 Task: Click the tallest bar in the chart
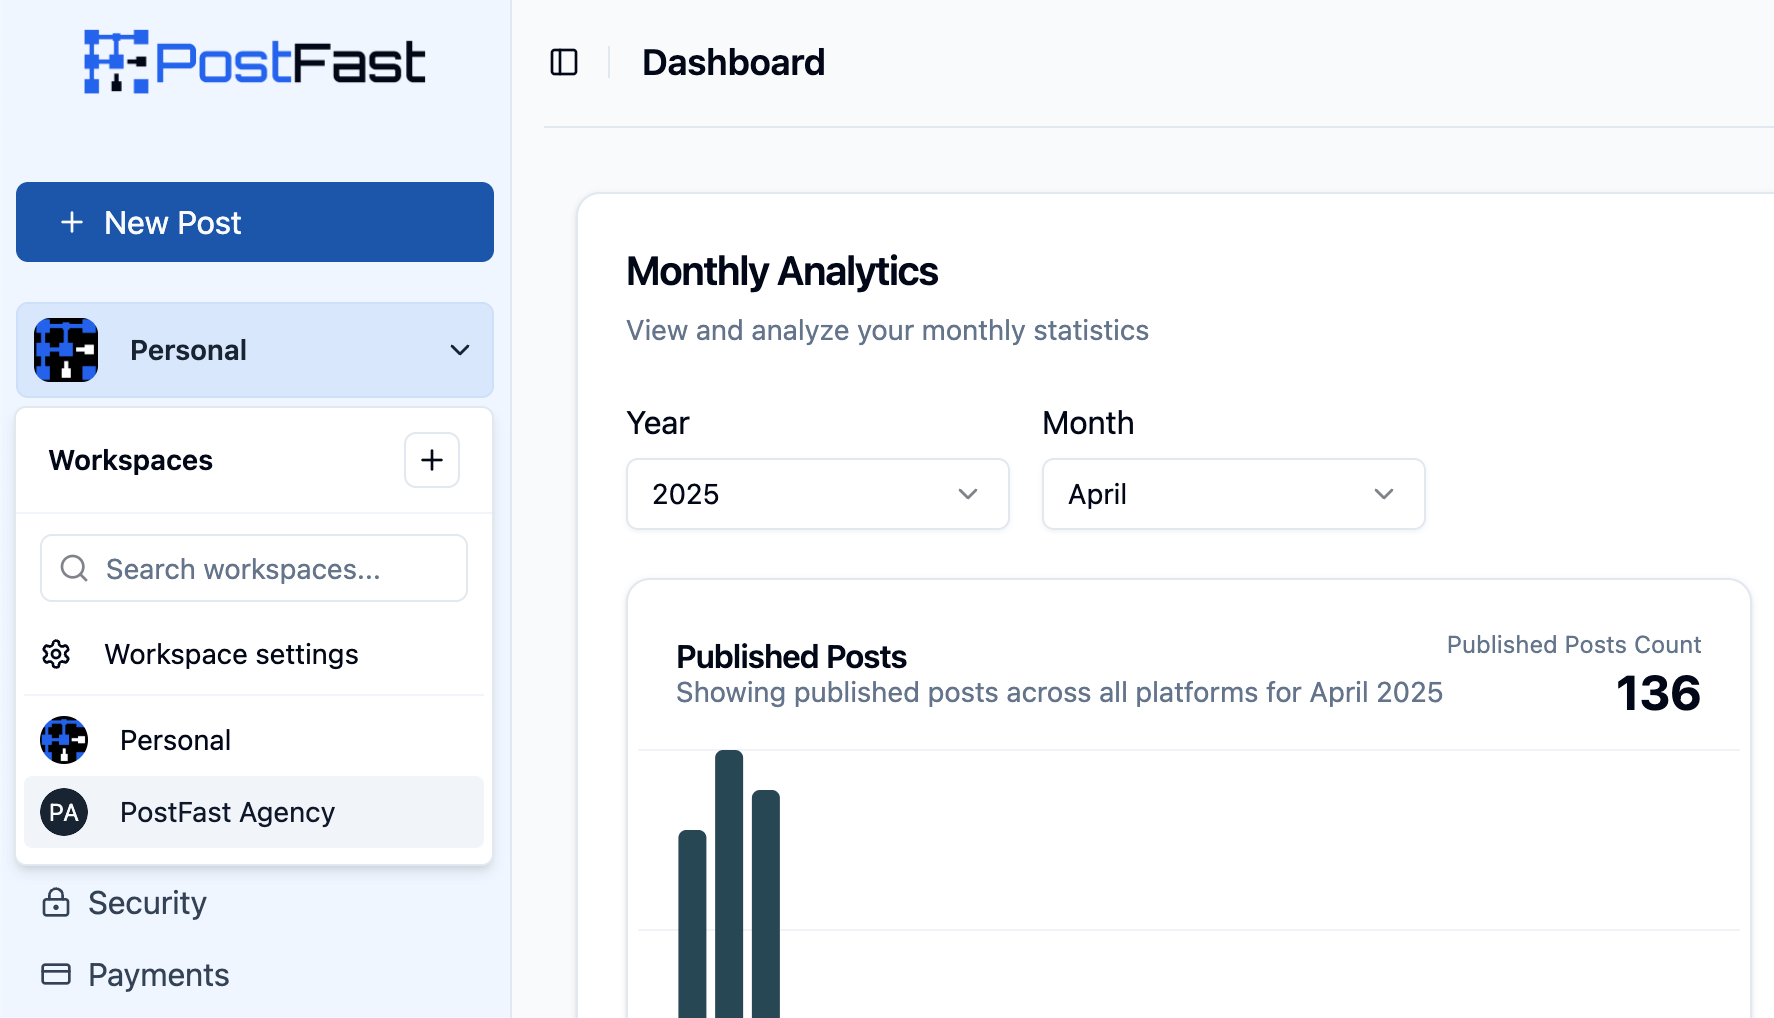click(729, 884)
